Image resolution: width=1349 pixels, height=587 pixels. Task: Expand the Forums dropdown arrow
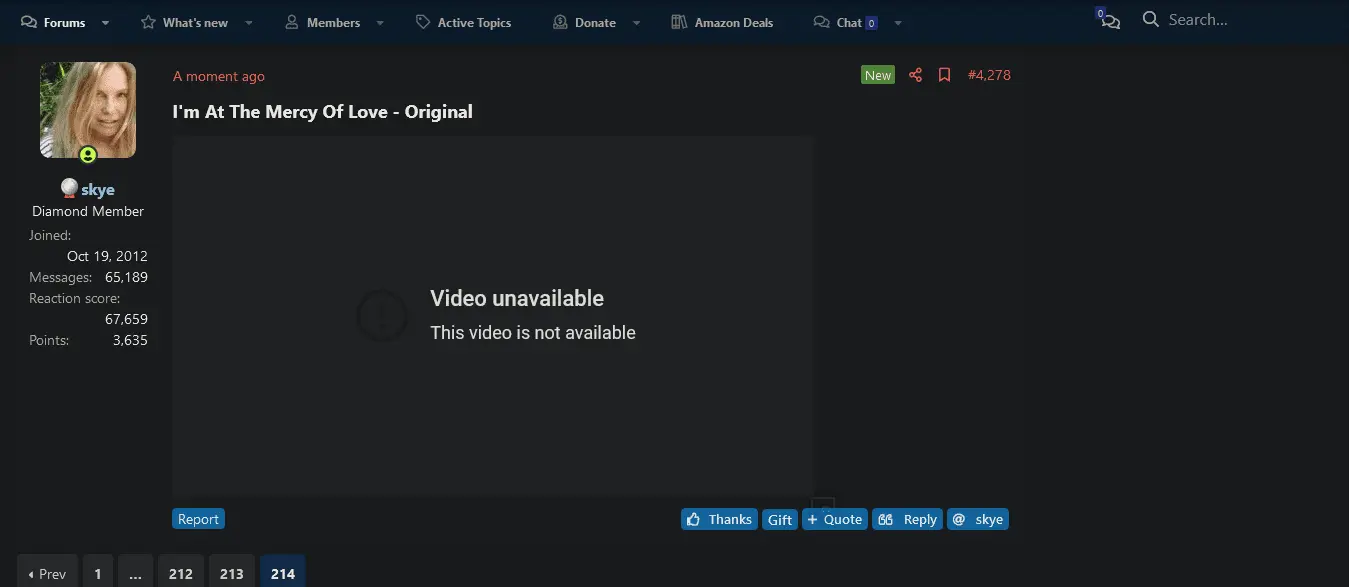coord(106,23)
